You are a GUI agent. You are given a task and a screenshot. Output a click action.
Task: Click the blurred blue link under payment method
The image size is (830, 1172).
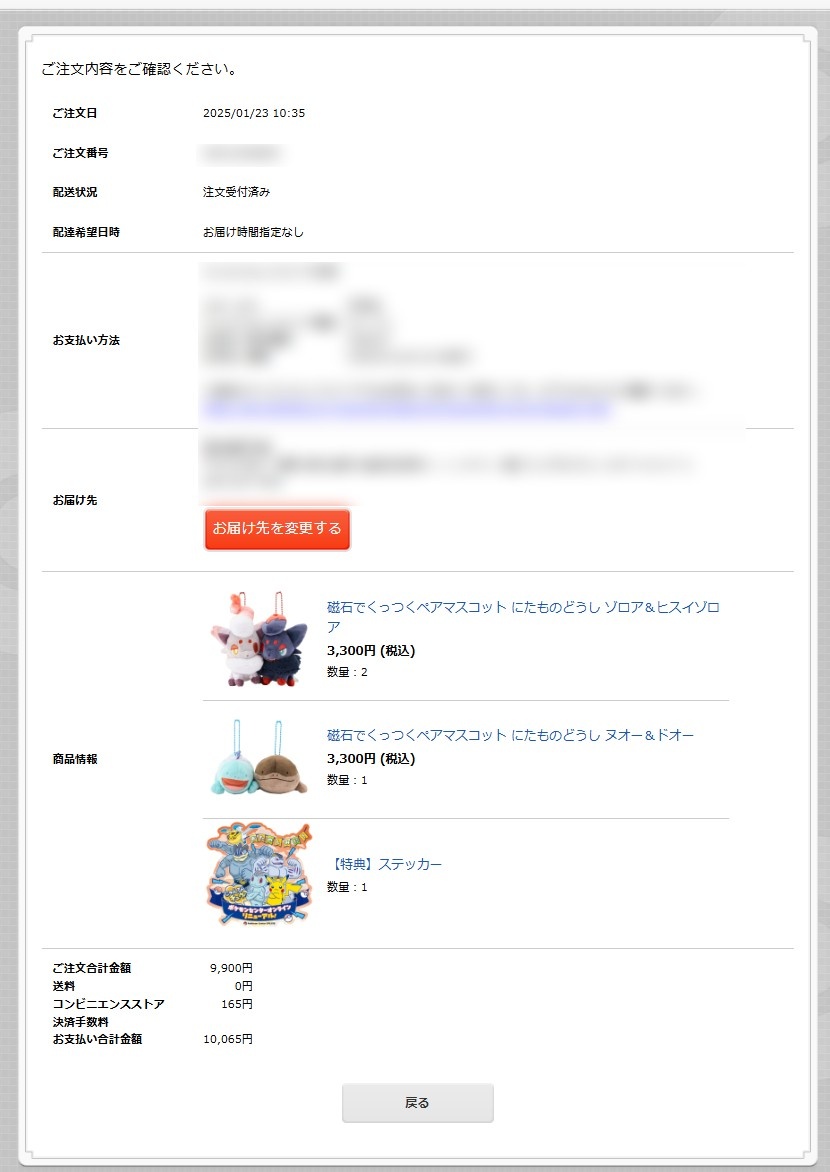[x=408, y=409]
